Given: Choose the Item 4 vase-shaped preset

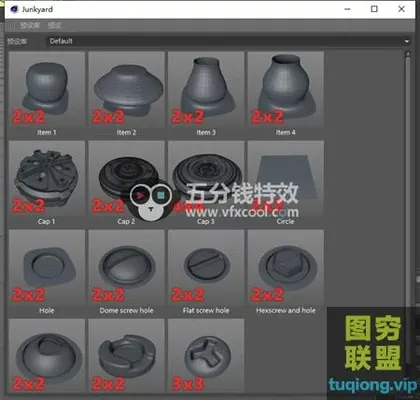Looking at the screenshot, I should click(286, 89).
